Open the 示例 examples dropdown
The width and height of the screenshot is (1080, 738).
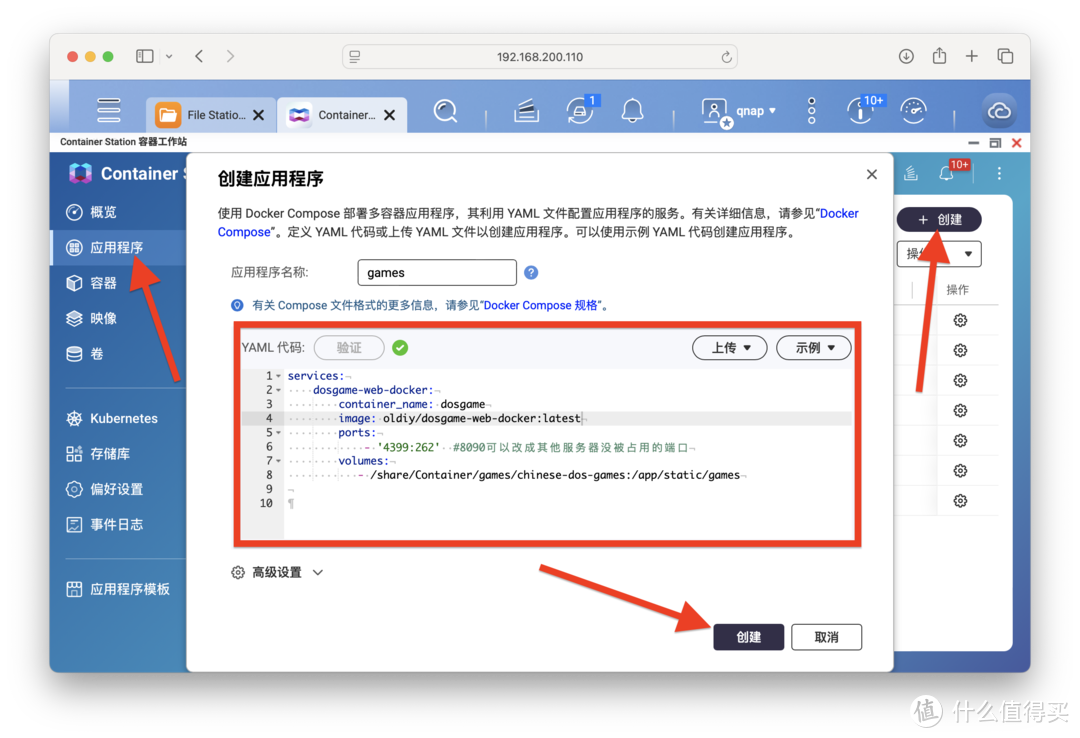813,347
